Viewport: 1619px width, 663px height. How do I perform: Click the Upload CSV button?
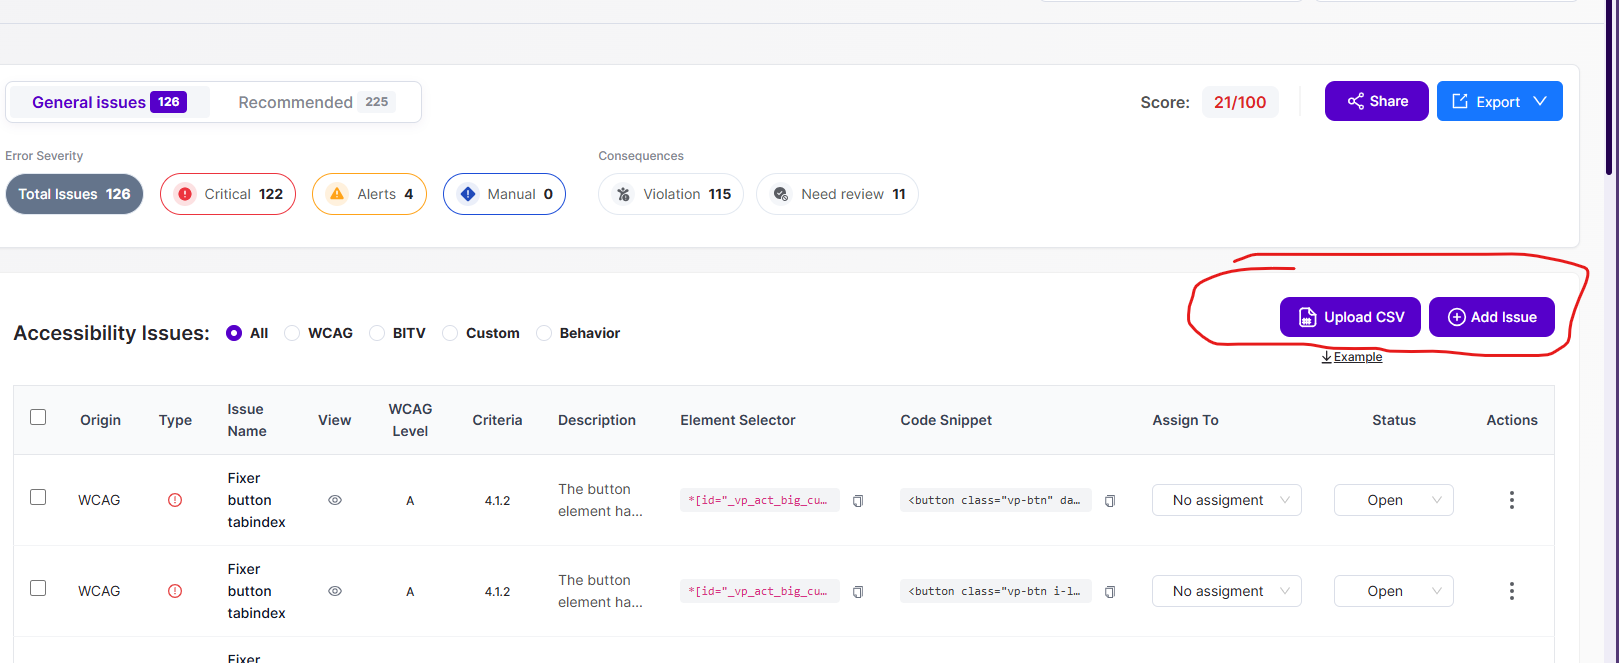[x=1350, y=317]
